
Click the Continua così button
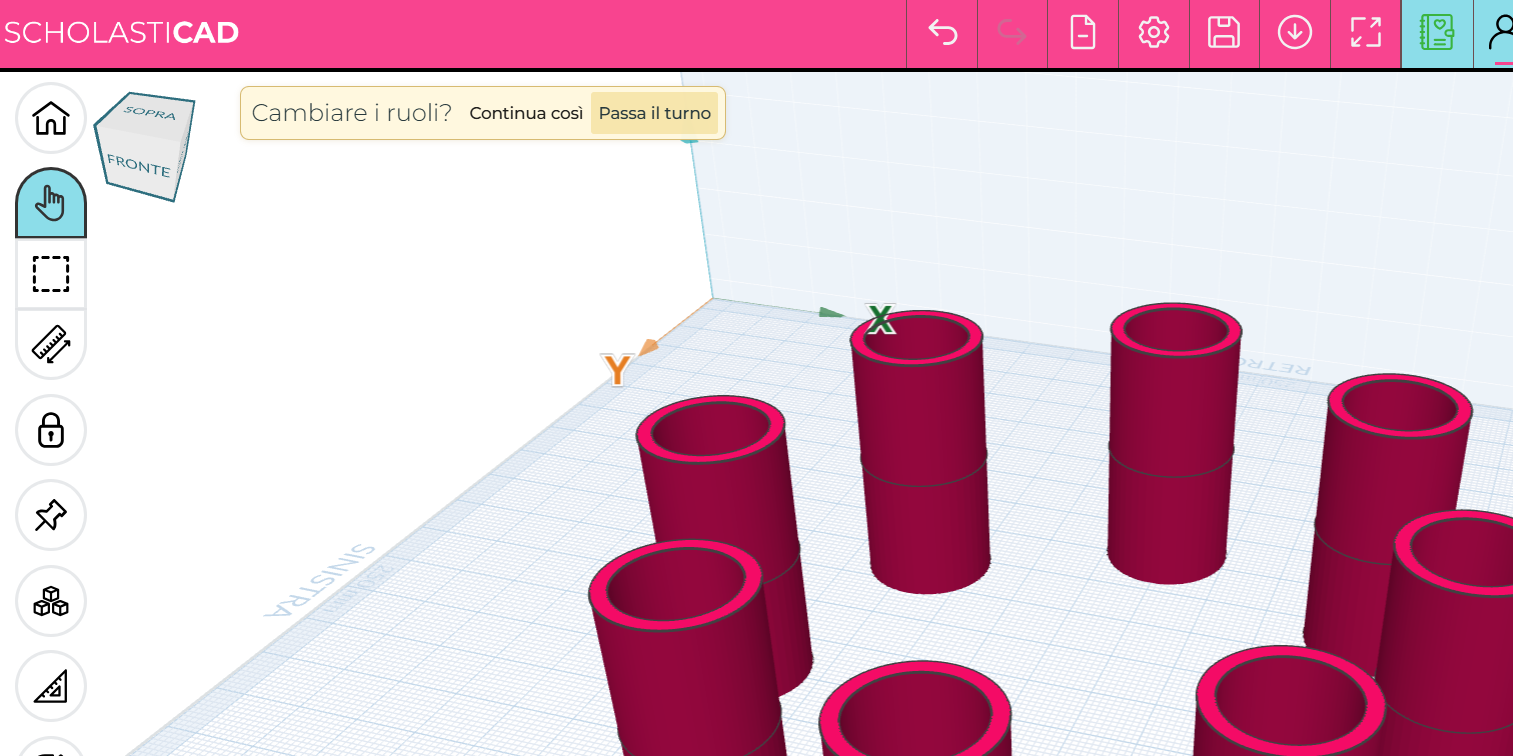[x=526, y=113]
